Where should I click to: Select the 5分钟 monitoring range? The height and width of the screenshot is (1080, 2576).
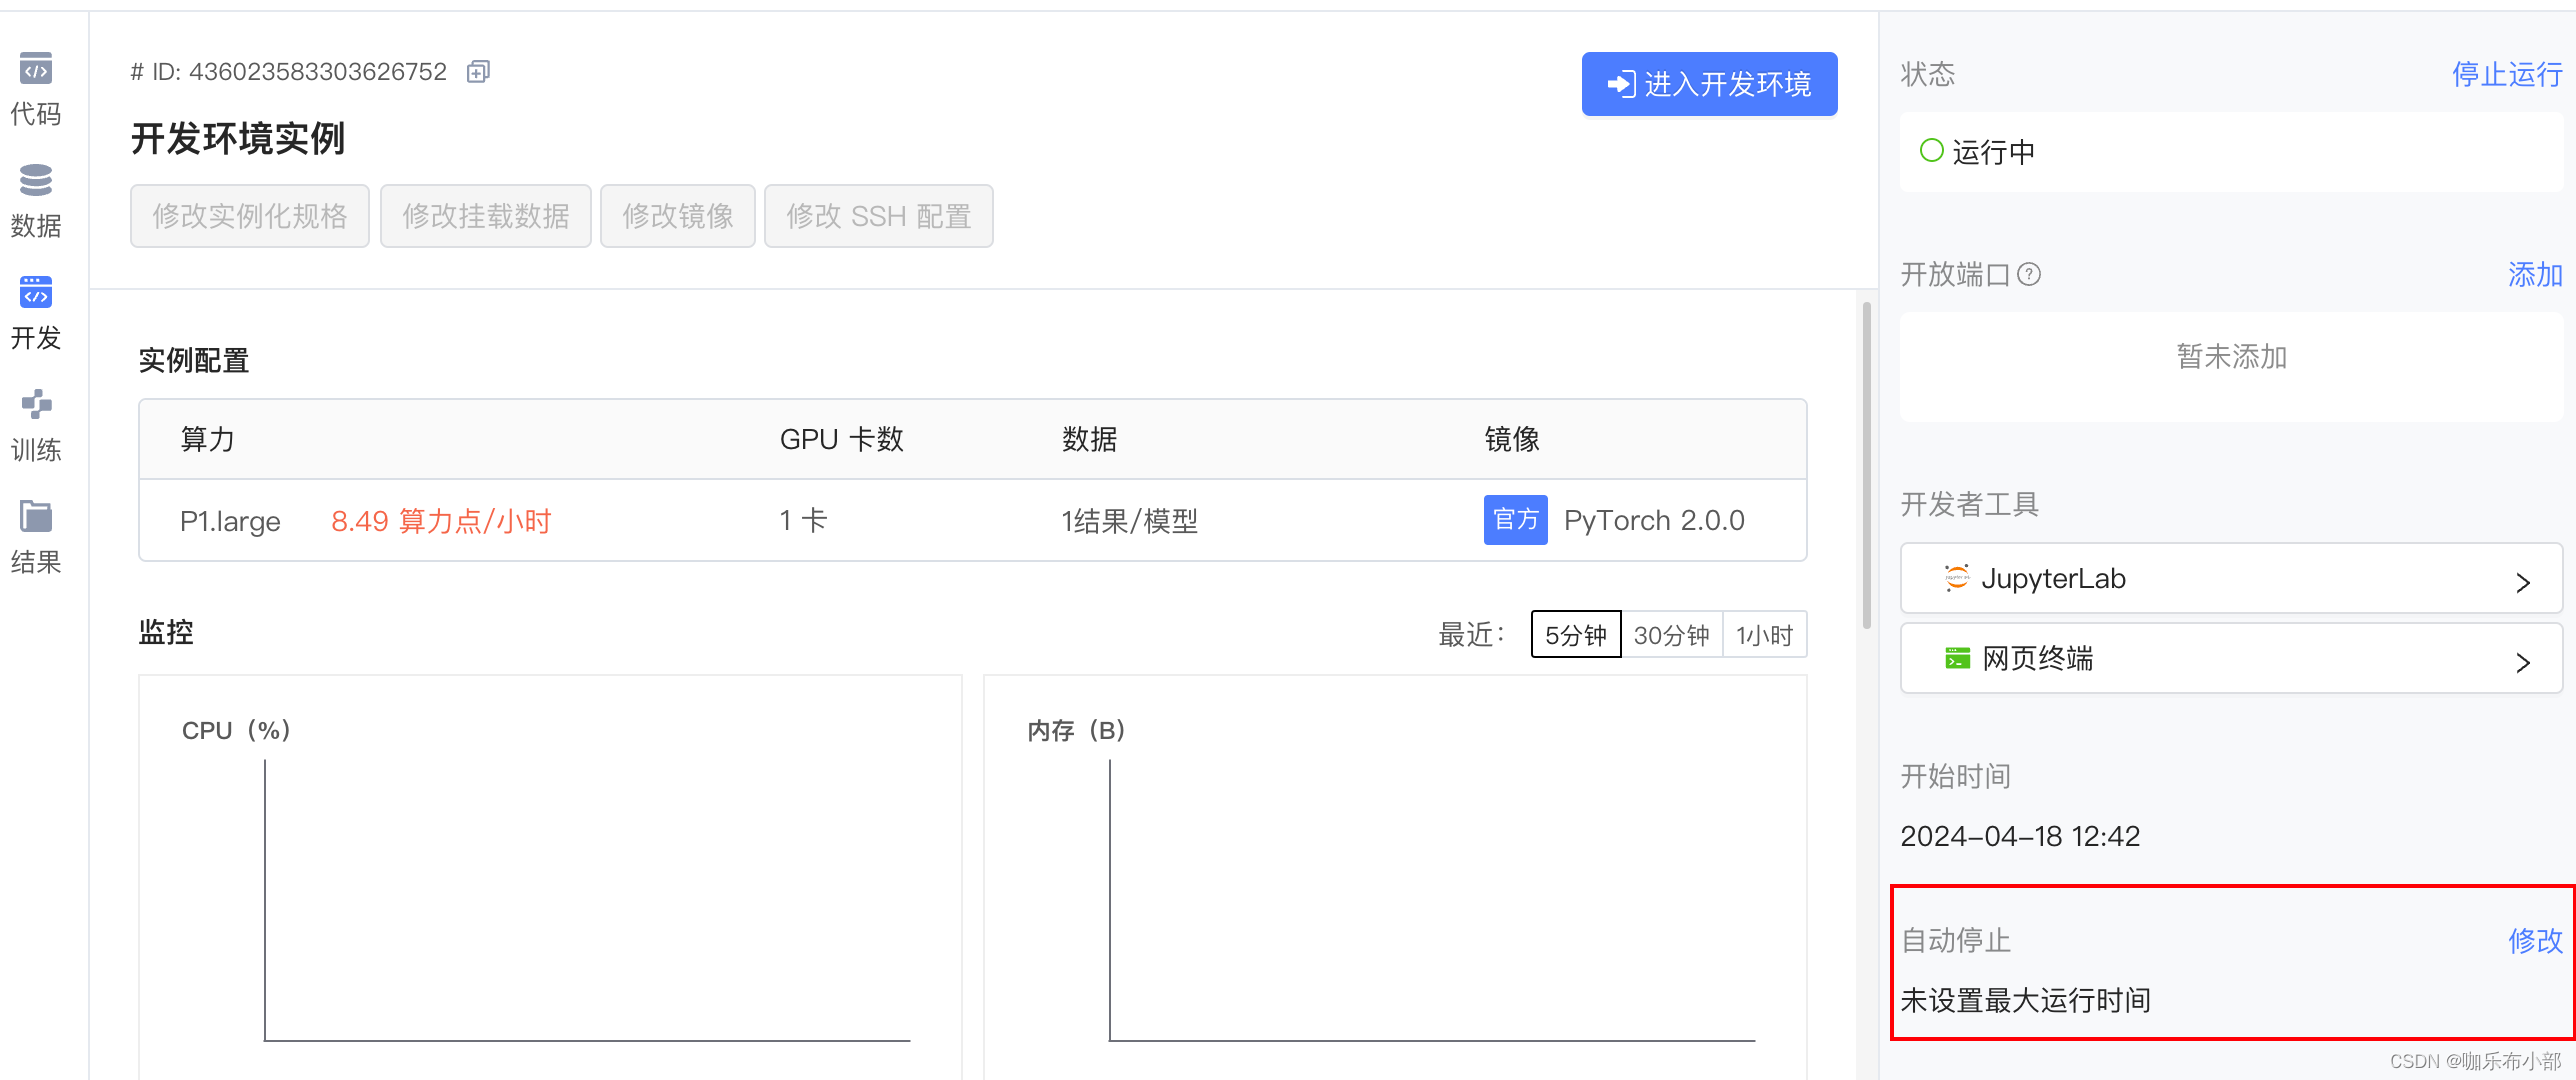(x=1575, y=635)
